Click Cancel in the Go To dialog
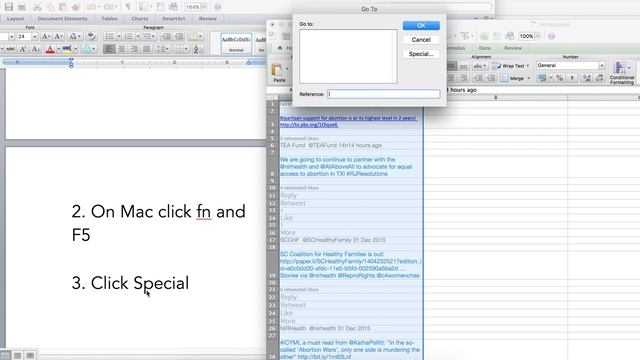 point(421,40)
